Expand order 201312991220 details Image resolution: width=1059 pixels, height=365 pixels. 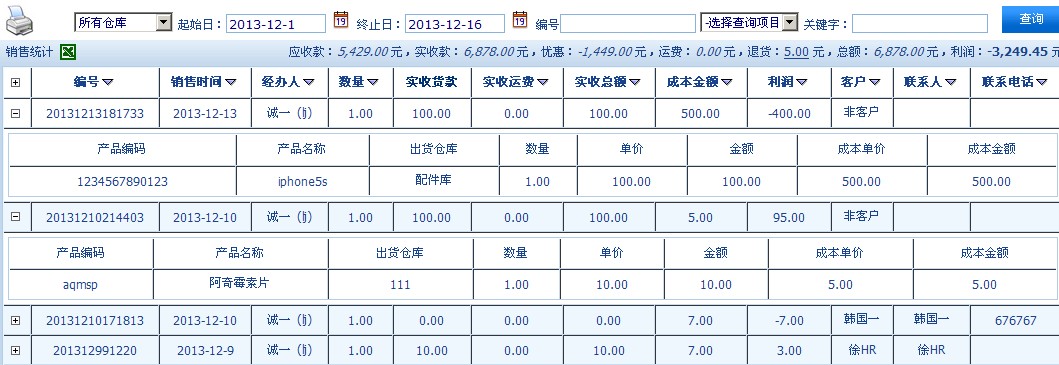16,350
